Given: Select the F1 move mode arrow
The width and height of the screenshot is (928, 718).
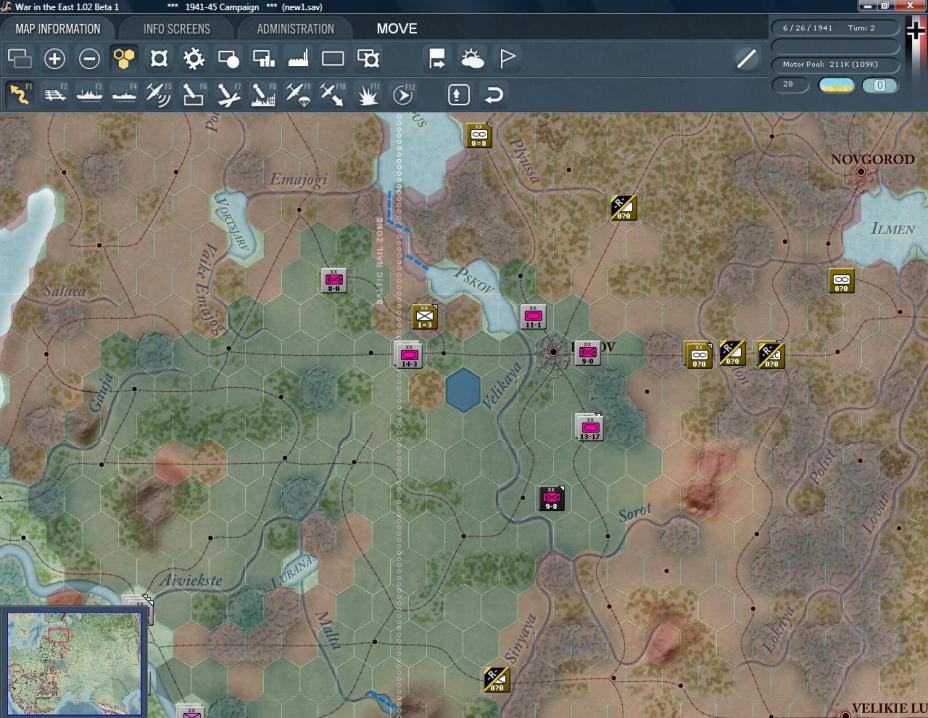Looking at the screenshot, I should pos(20,95).
